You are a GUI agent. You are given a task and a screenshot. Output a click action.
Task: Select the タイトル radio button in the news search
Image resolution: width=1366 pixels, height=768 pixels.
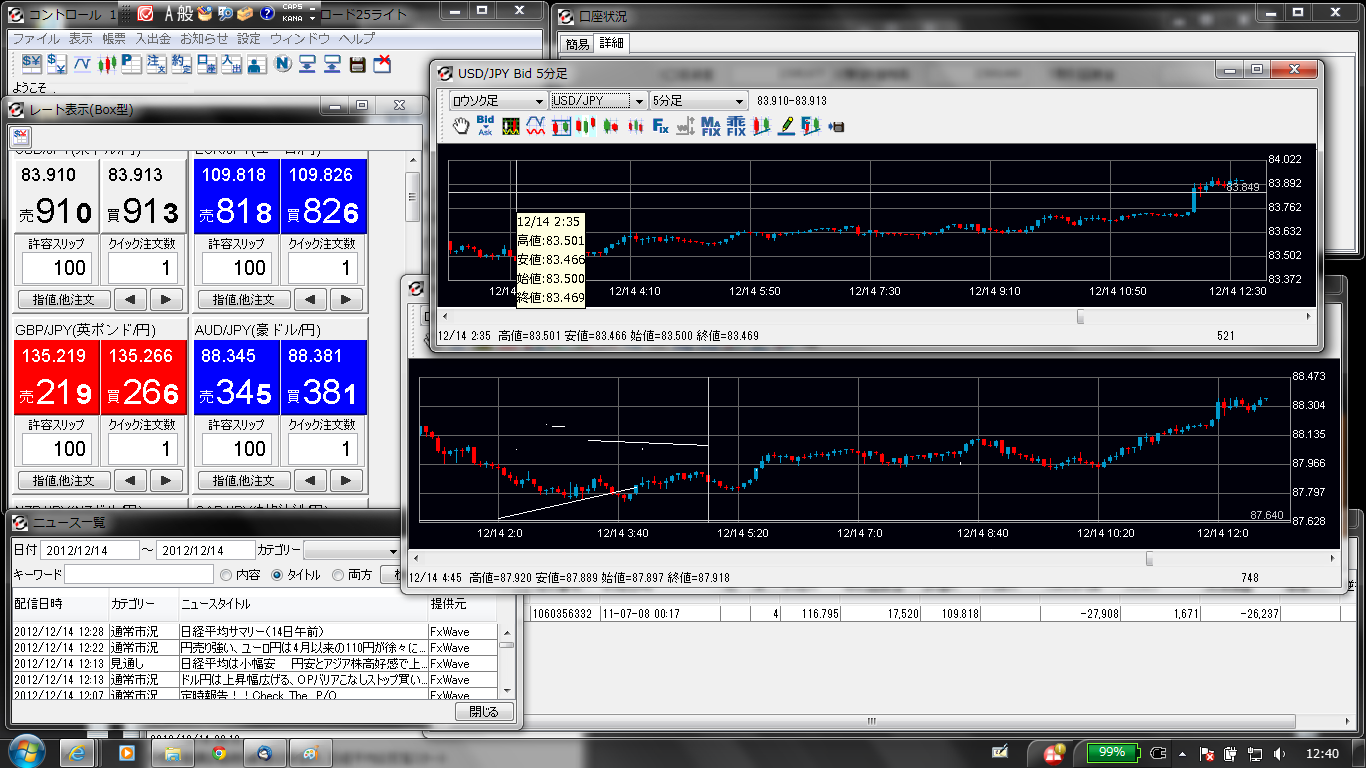tap(277, 575)
